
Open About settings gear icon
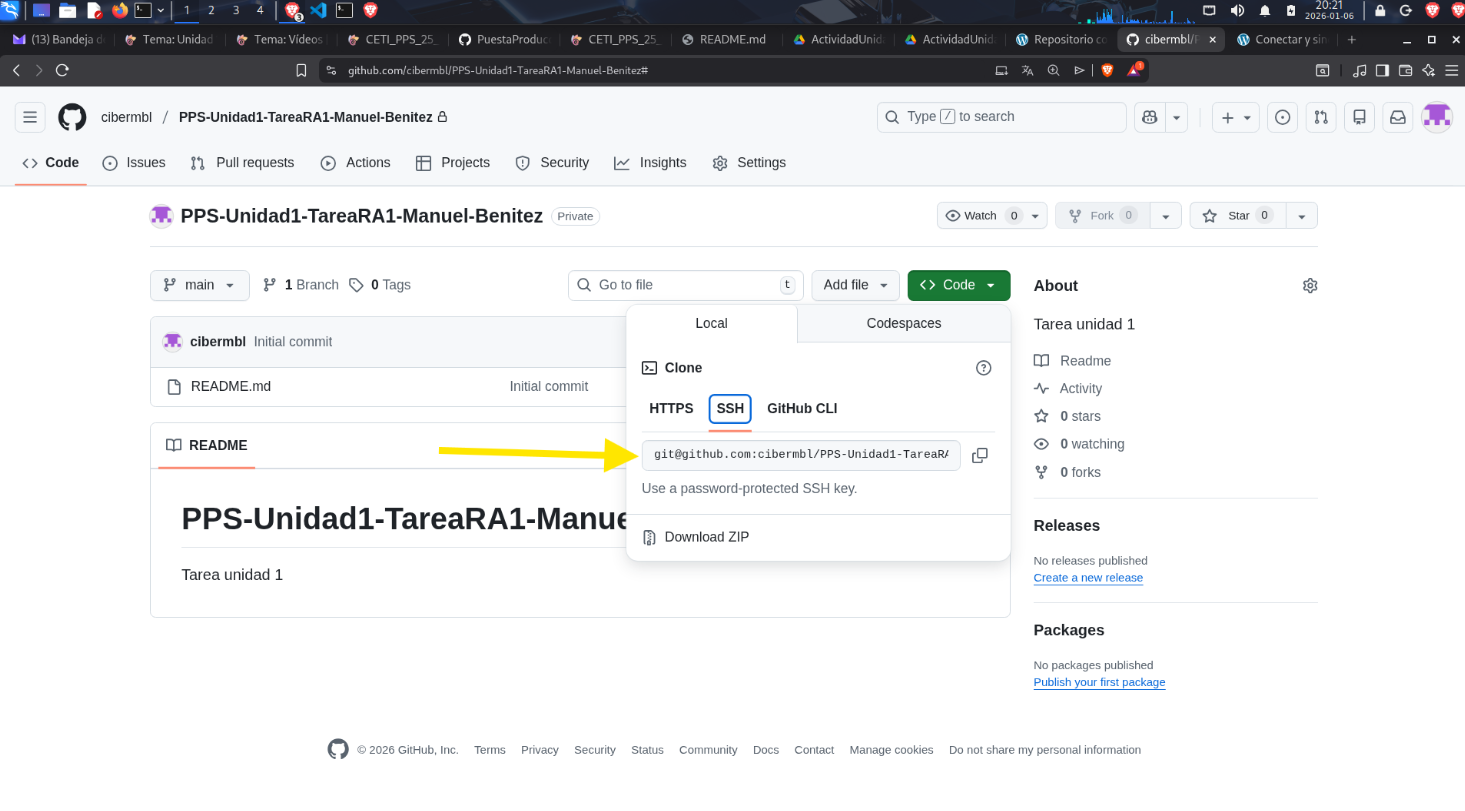pyautogui.click(x=1310, y=286)
